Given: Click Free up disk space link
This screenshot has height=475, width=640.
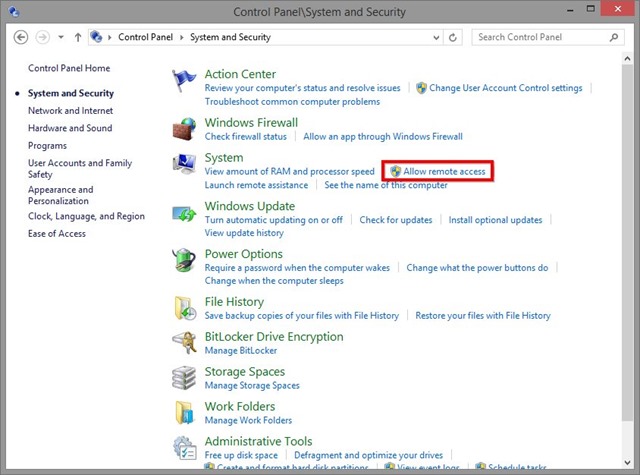Looking at the screenshot, I should pyautogui.click(x=241, y=455).
